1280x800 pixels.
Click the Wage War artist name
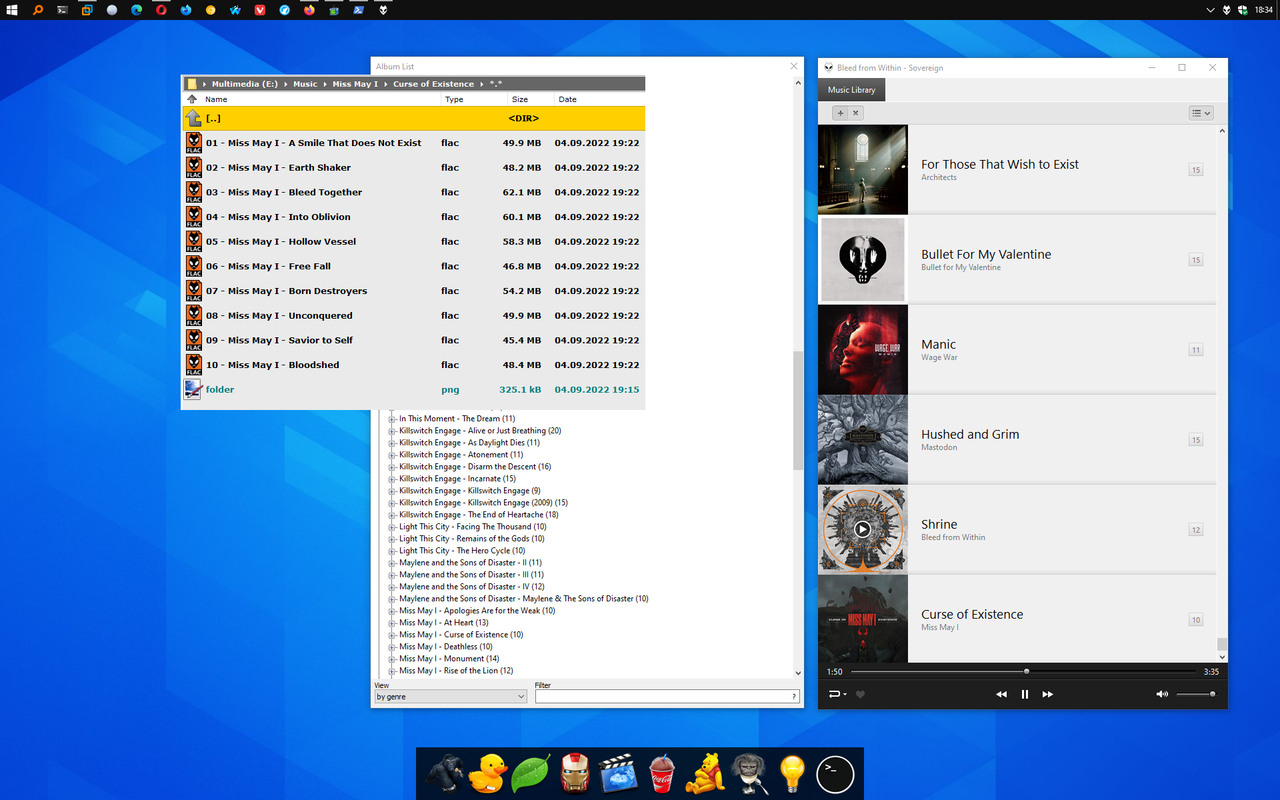939,357
